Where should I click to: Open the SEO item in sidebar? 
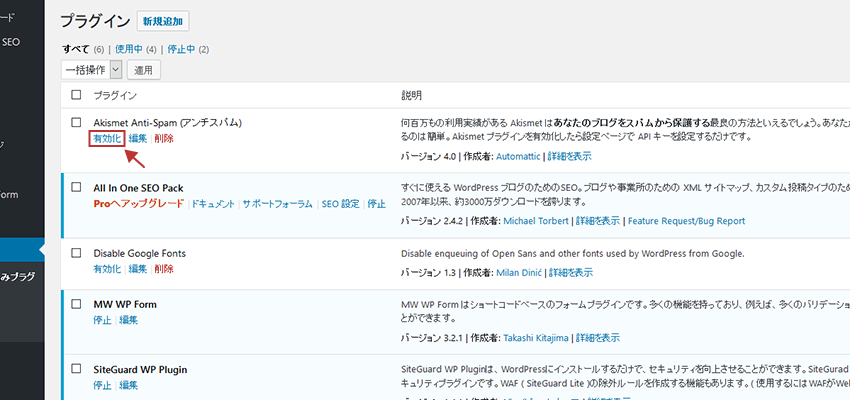pos(11,42)
